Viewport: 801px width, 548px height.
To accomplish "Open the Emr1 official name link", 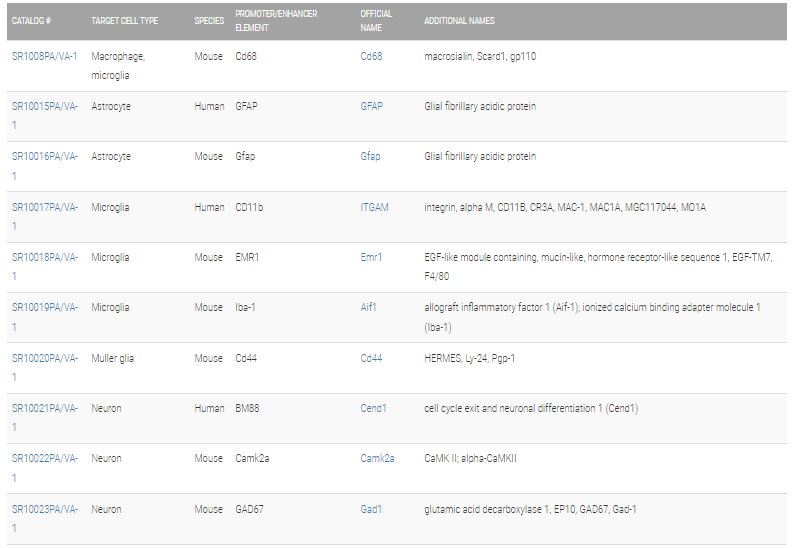I will coord(371,257).
